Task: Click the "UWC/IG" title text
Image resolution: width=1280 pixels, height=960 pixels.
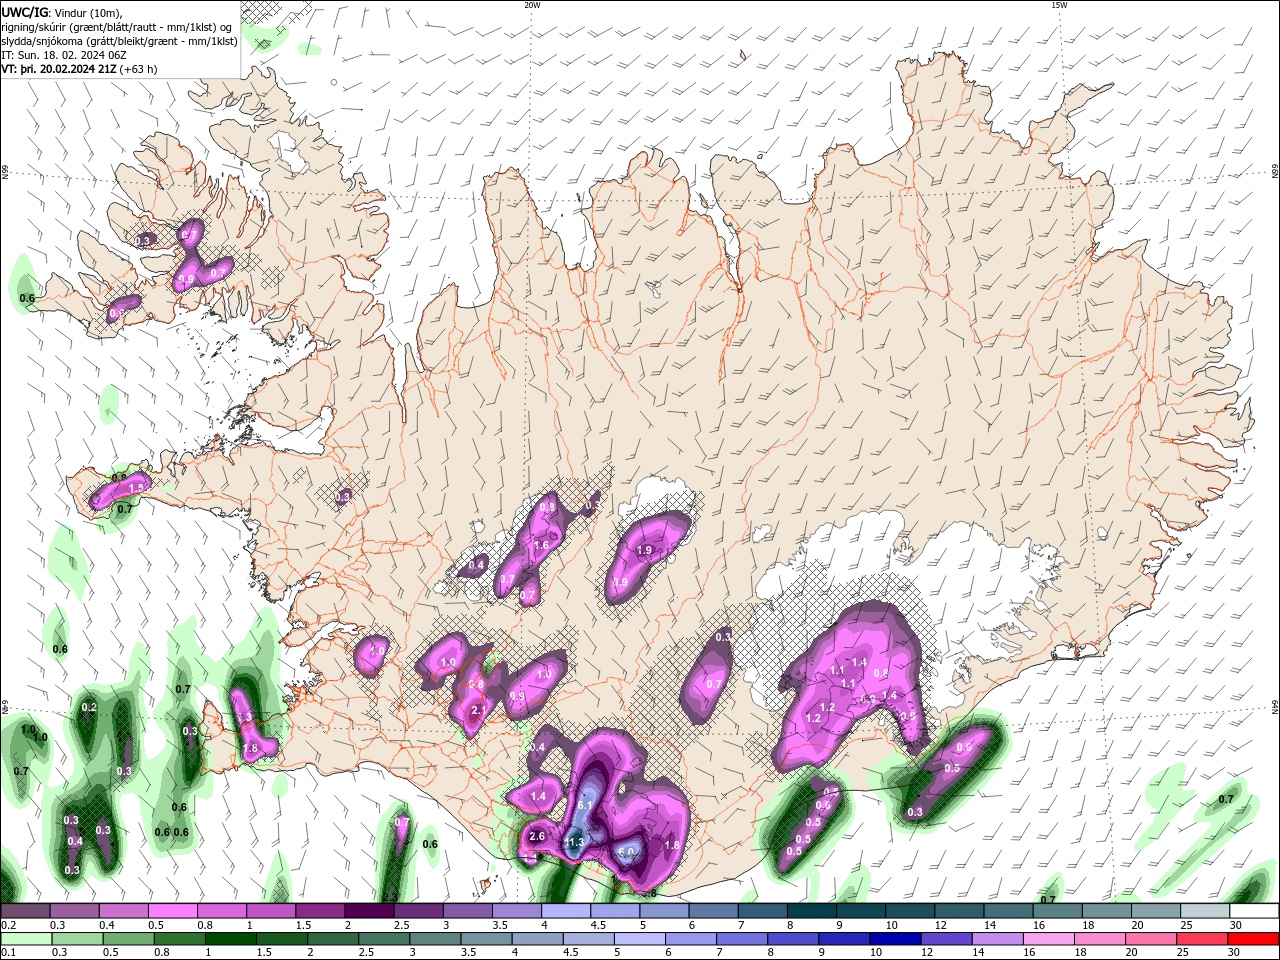Action: [24, 11]
